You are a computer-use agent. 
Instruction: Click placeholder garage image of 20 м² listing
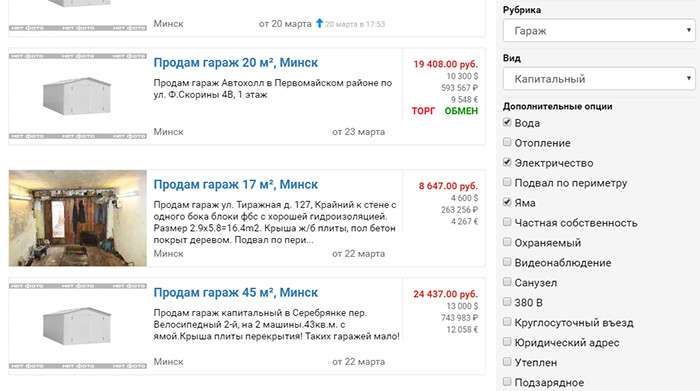(x=78, y=96)
